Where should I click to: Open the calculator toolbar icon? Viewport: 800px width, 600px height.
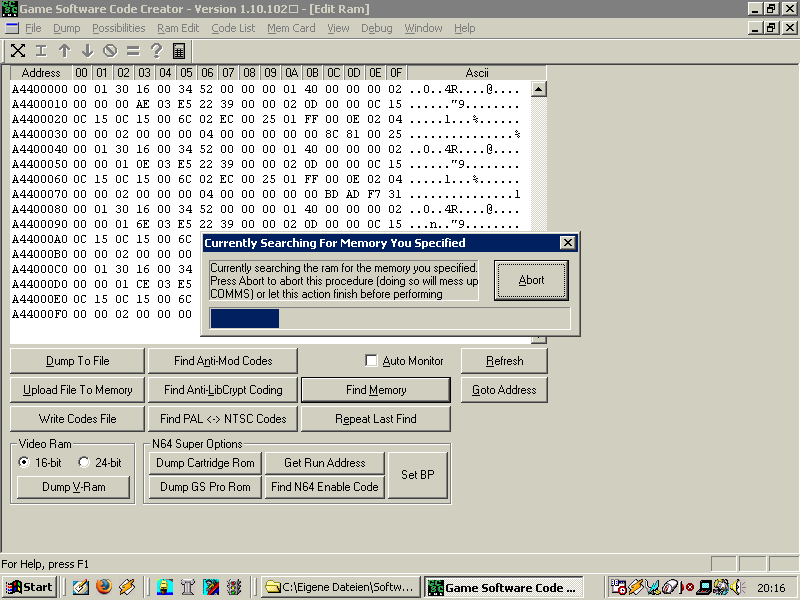pyautogui.click(x=179, y=51)
